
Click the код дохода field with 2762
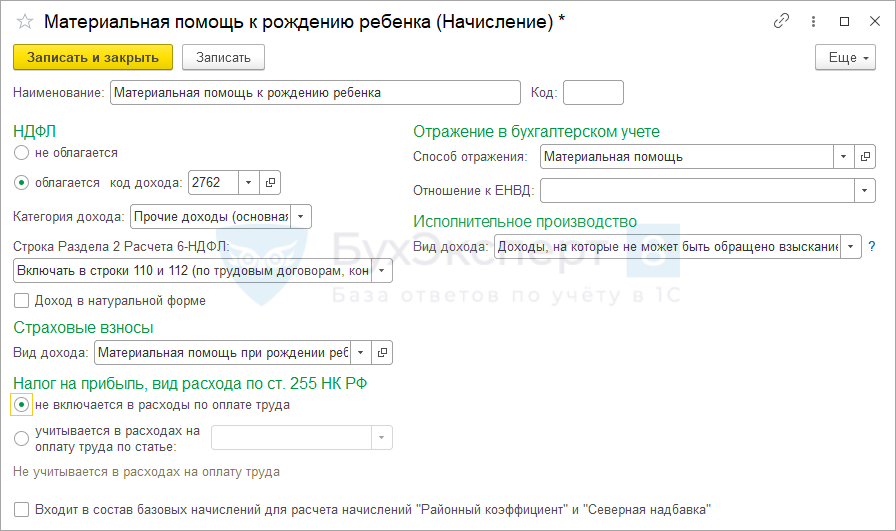[213, 182]
